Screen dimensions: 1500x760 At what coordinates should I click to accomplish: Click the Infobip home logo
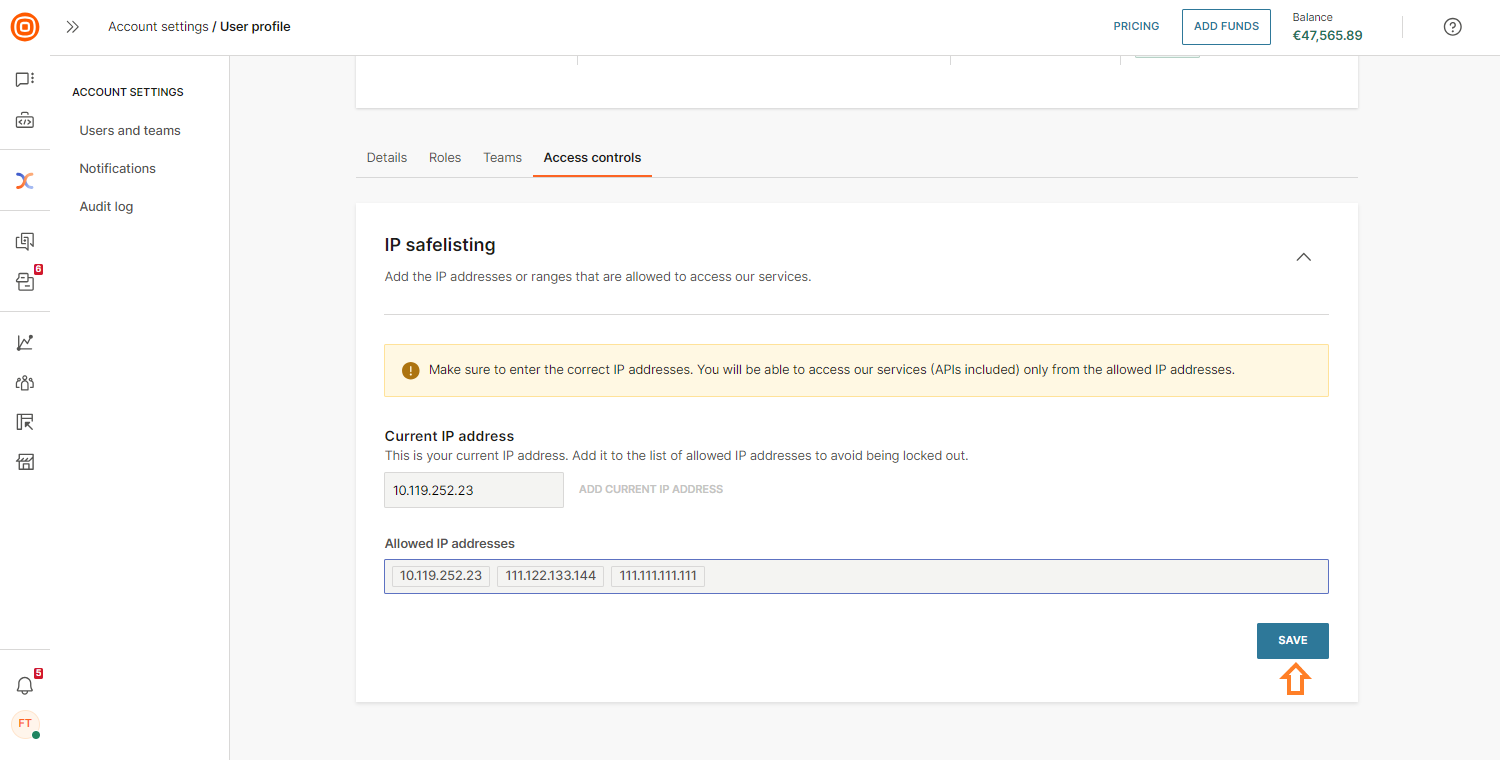pyautogui.click(x=25, y=27)
